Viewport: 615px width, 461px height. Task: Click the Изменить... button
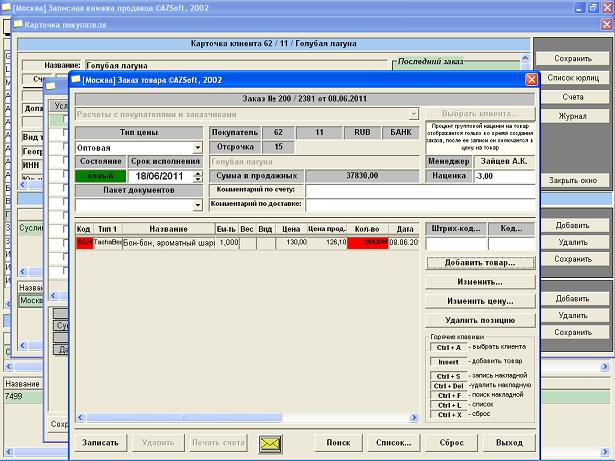click(x=480, y=282)
